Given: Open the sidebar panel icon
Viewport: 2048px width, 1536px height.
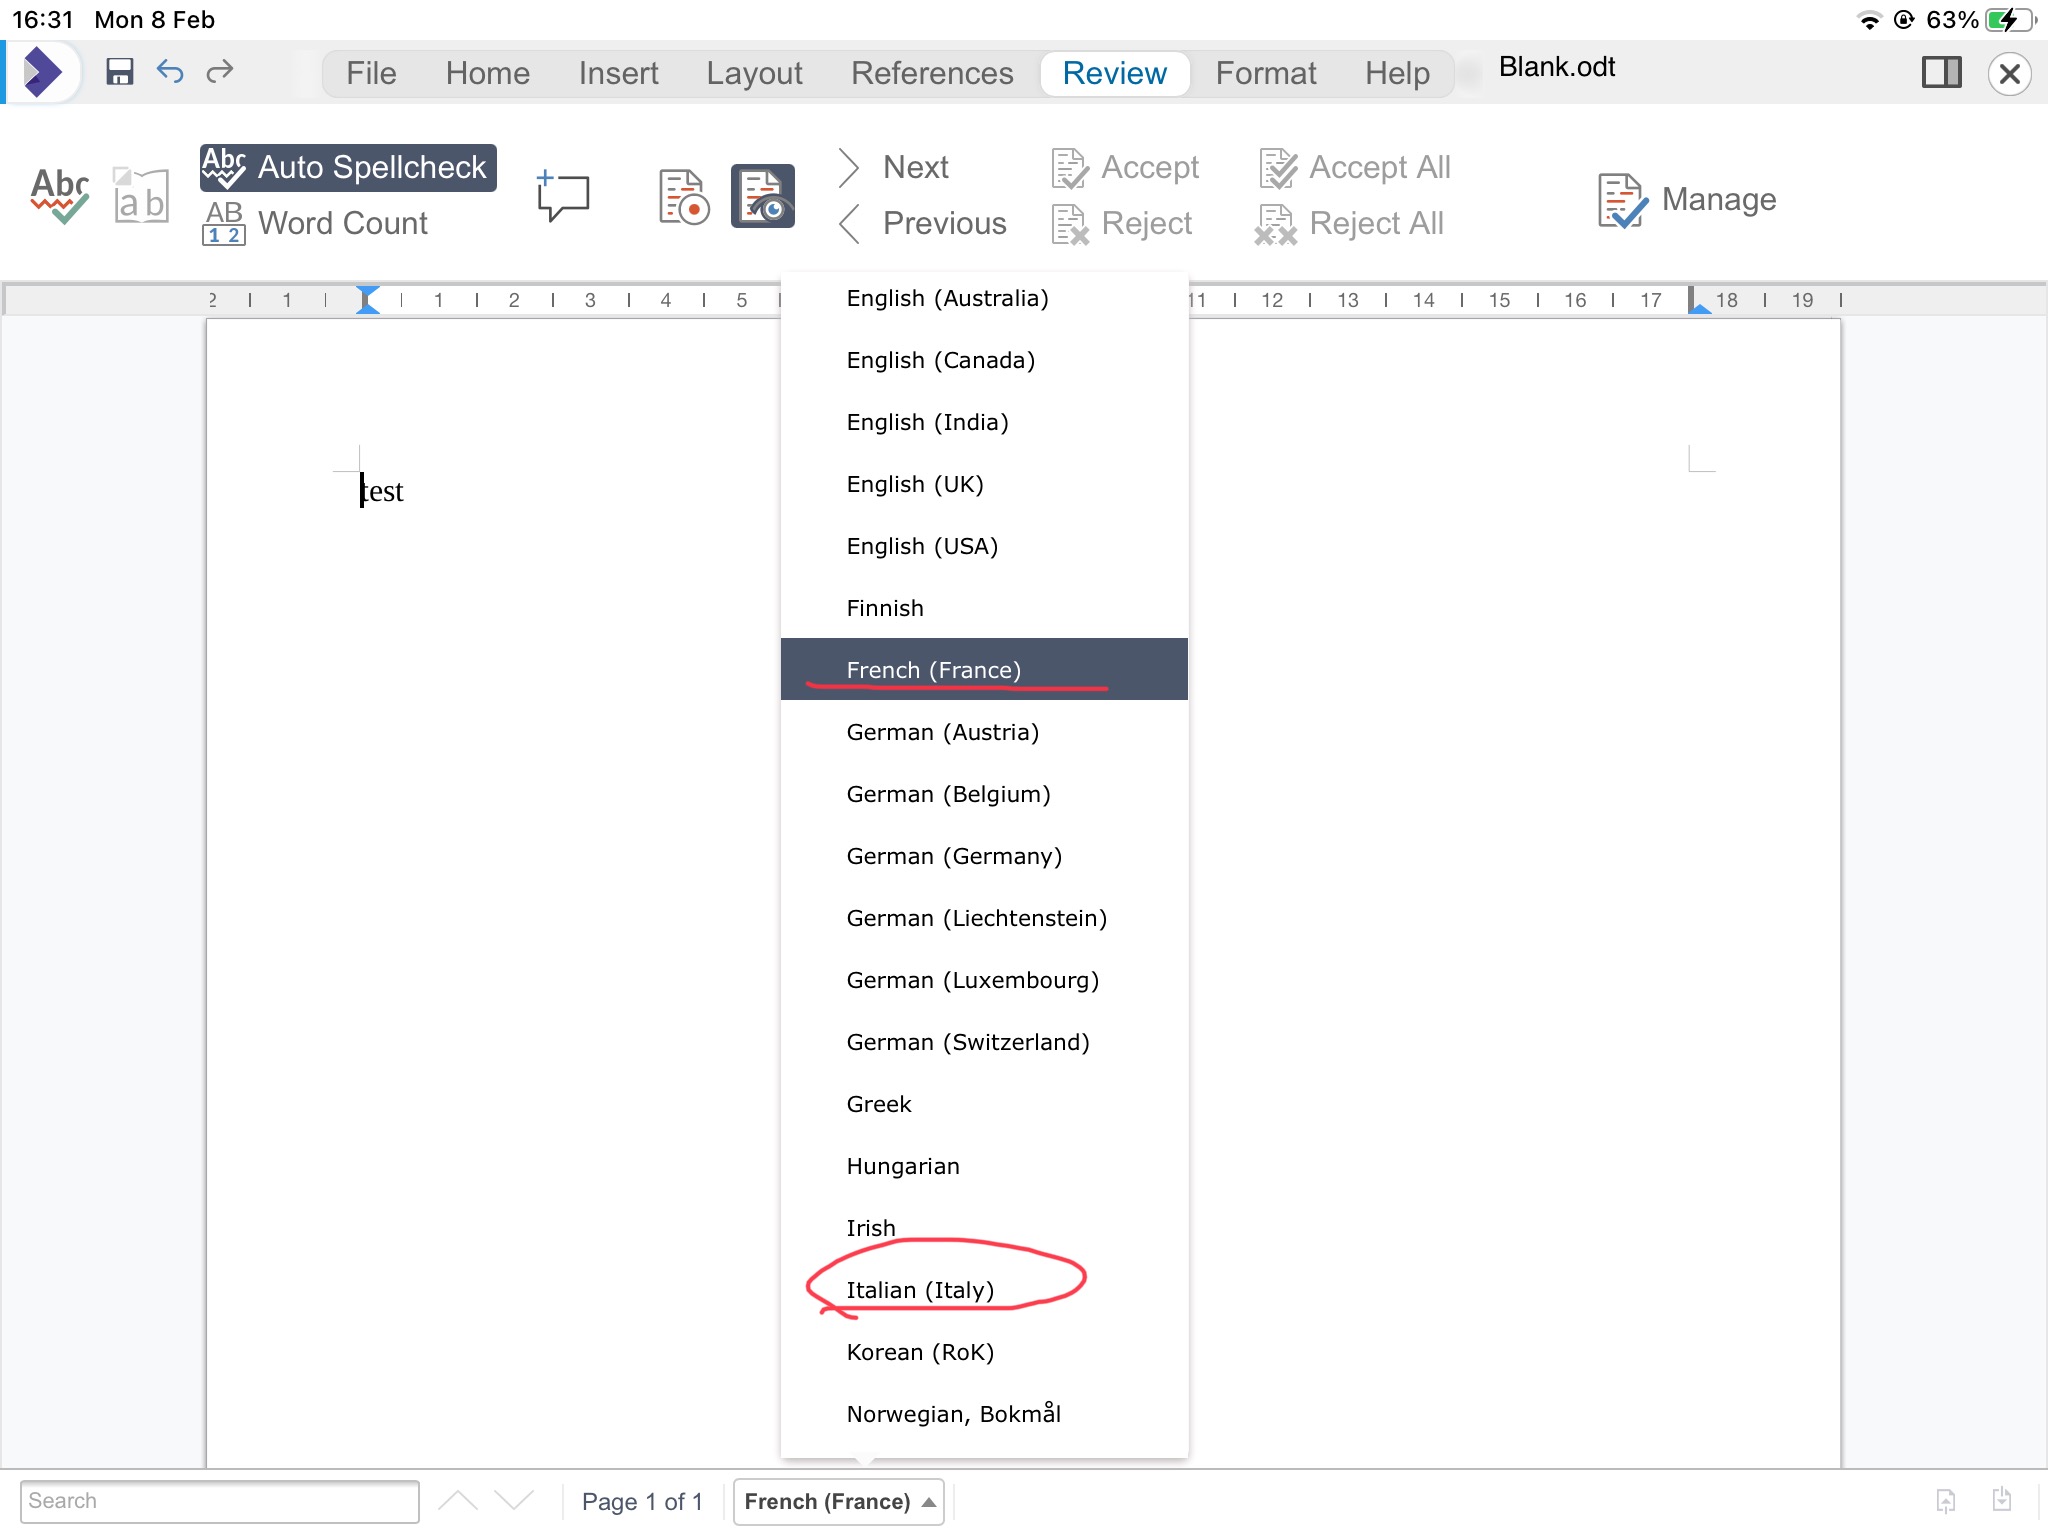Looking at the screenshot, I should [1941, 72].
